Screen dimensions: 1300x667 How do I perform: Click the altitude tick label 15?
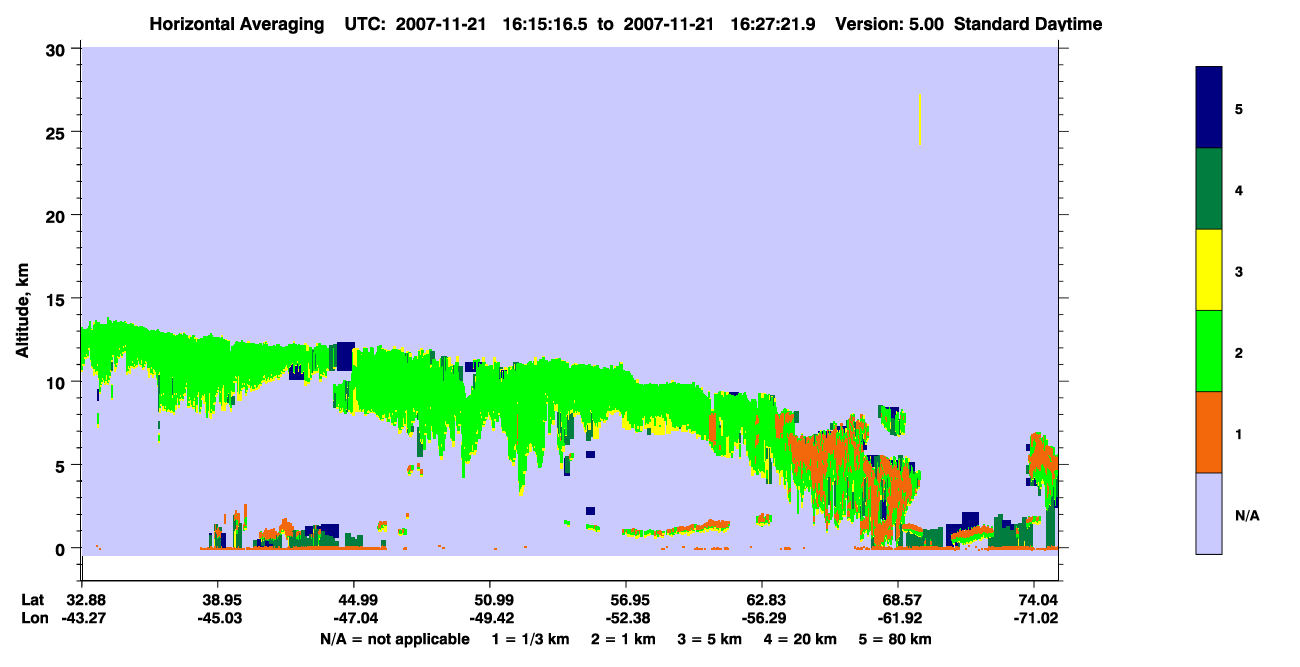point(58,298)
